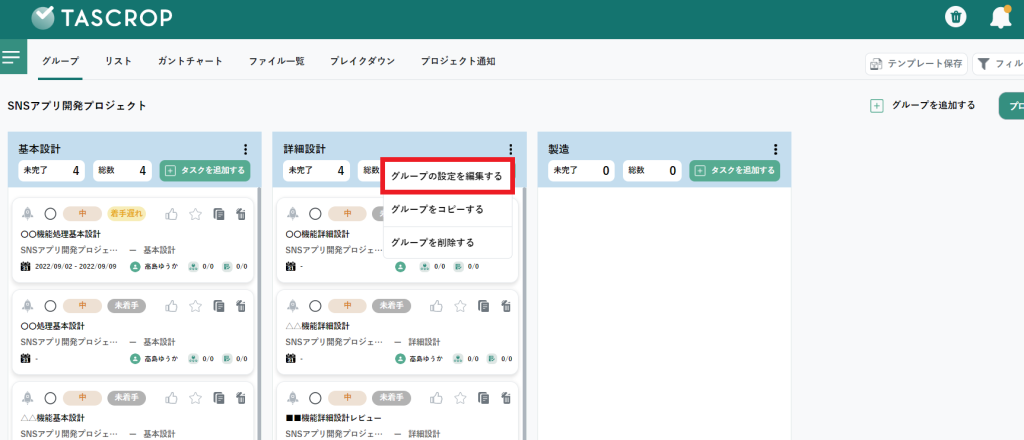The image size is (1024, 440).
Task: Star the 〇〇機能処理基本設計 task
Action: [x=195, y=213]
